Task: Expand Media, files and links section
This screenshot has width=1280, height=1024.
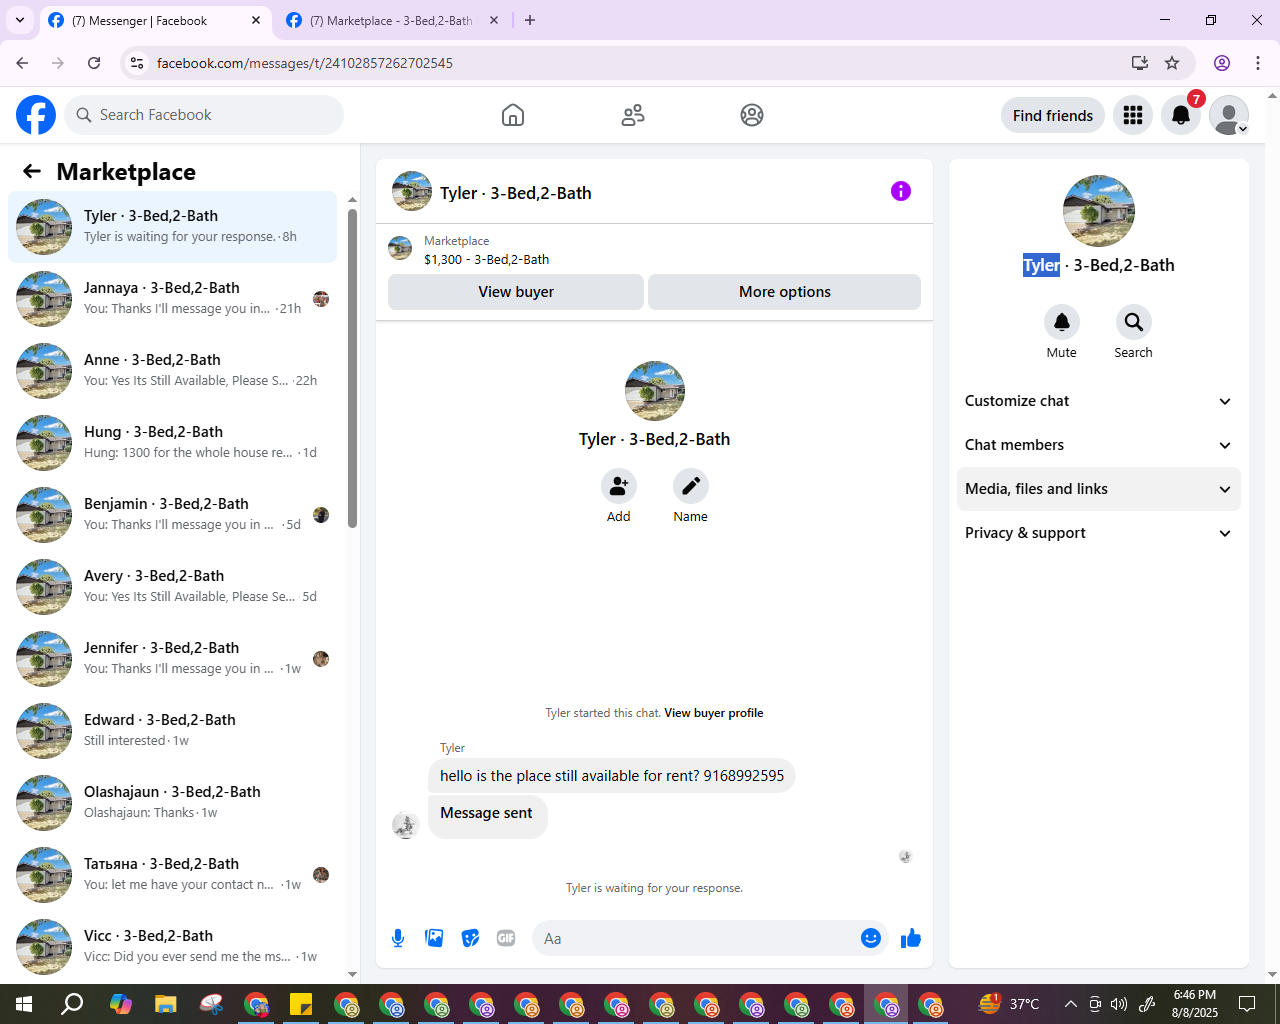Action: (1099, 489)
